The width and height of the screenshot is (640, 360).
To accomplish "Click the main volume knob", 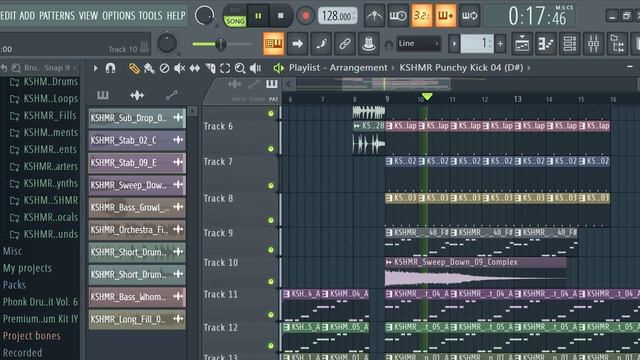I will [204, 16].
